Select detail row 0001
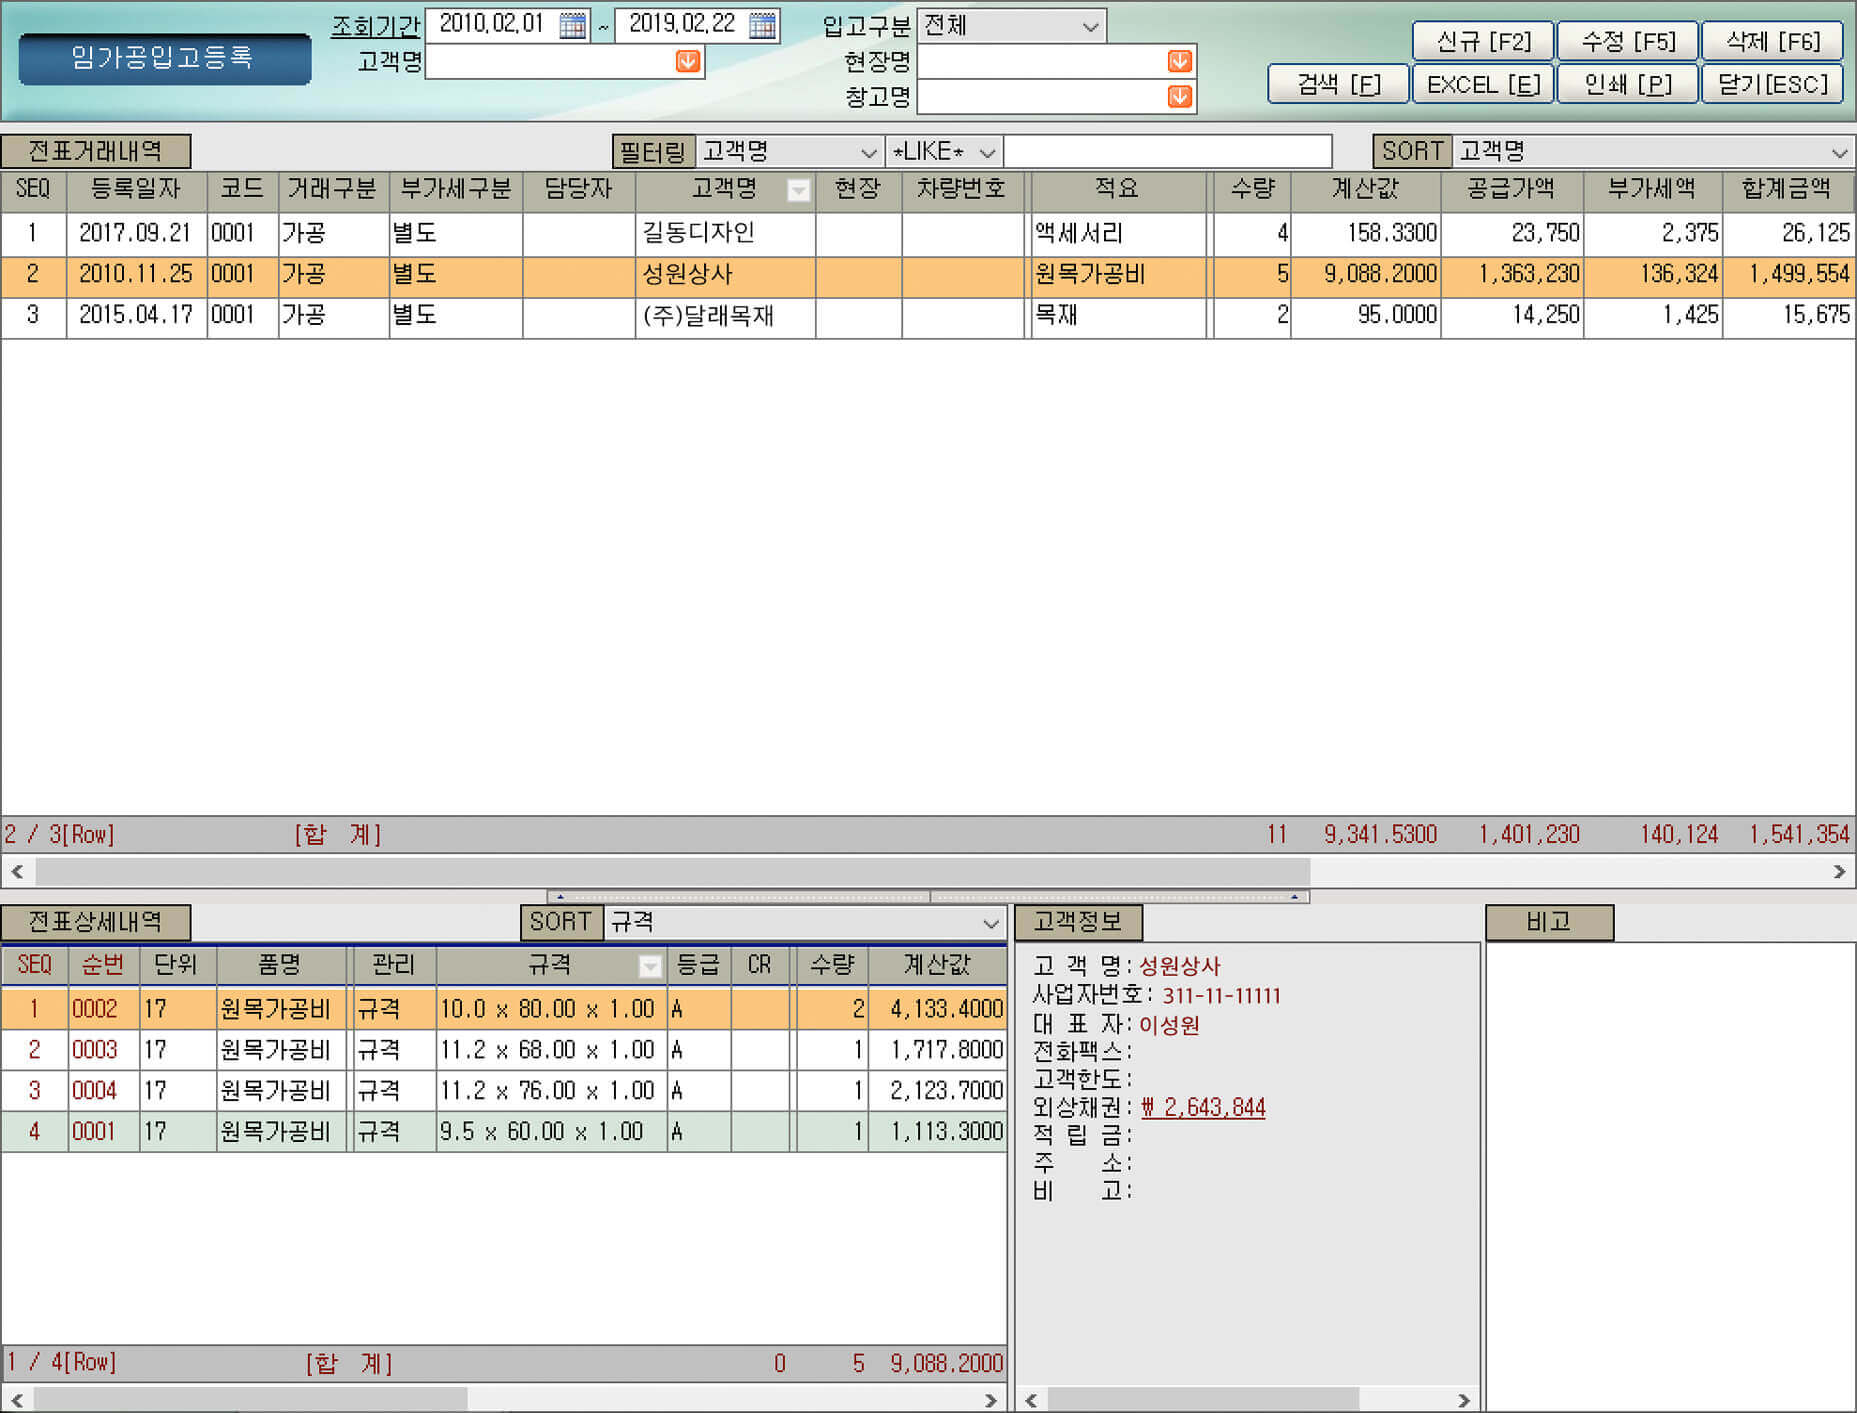The image size is (1857, 1413). tap(503, 1132)
